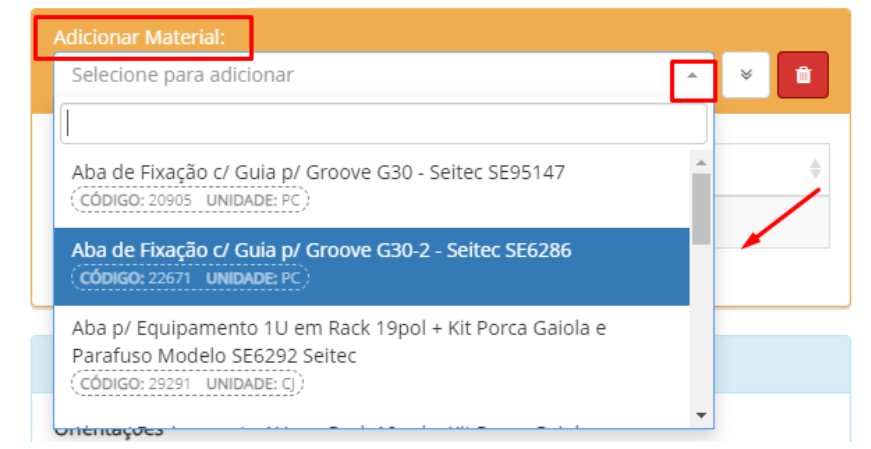Click the dropdown list scrollbar thumb
This screenshot has width=871, height=449.
[x=701, y=207]
